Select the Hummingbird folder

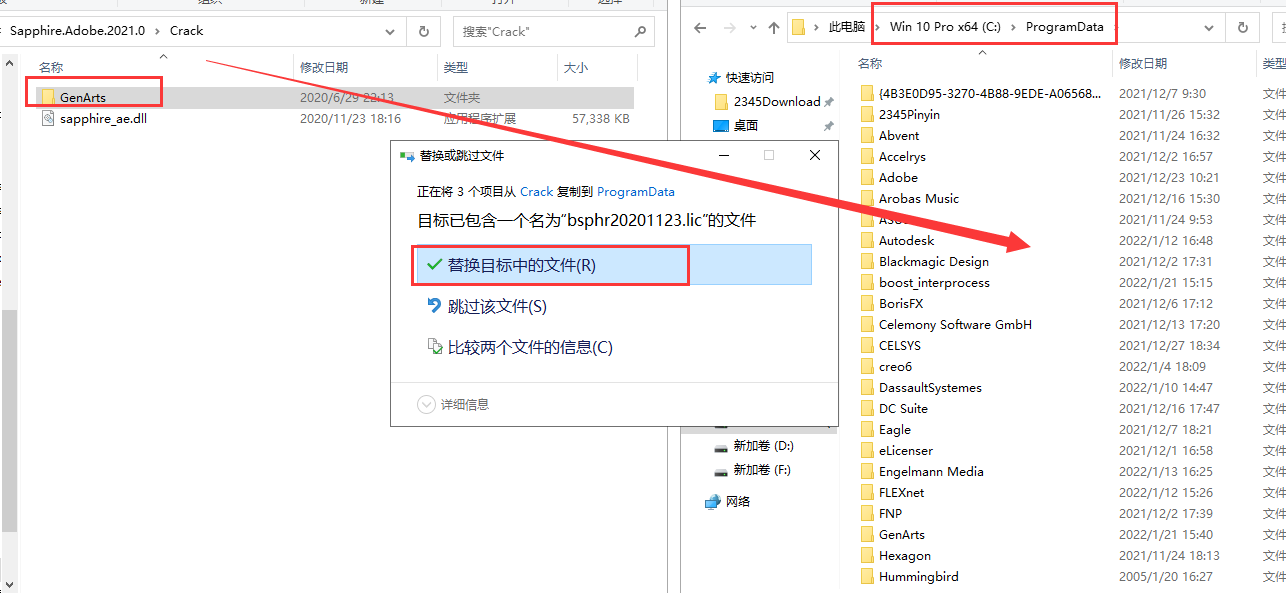[918, 576]
